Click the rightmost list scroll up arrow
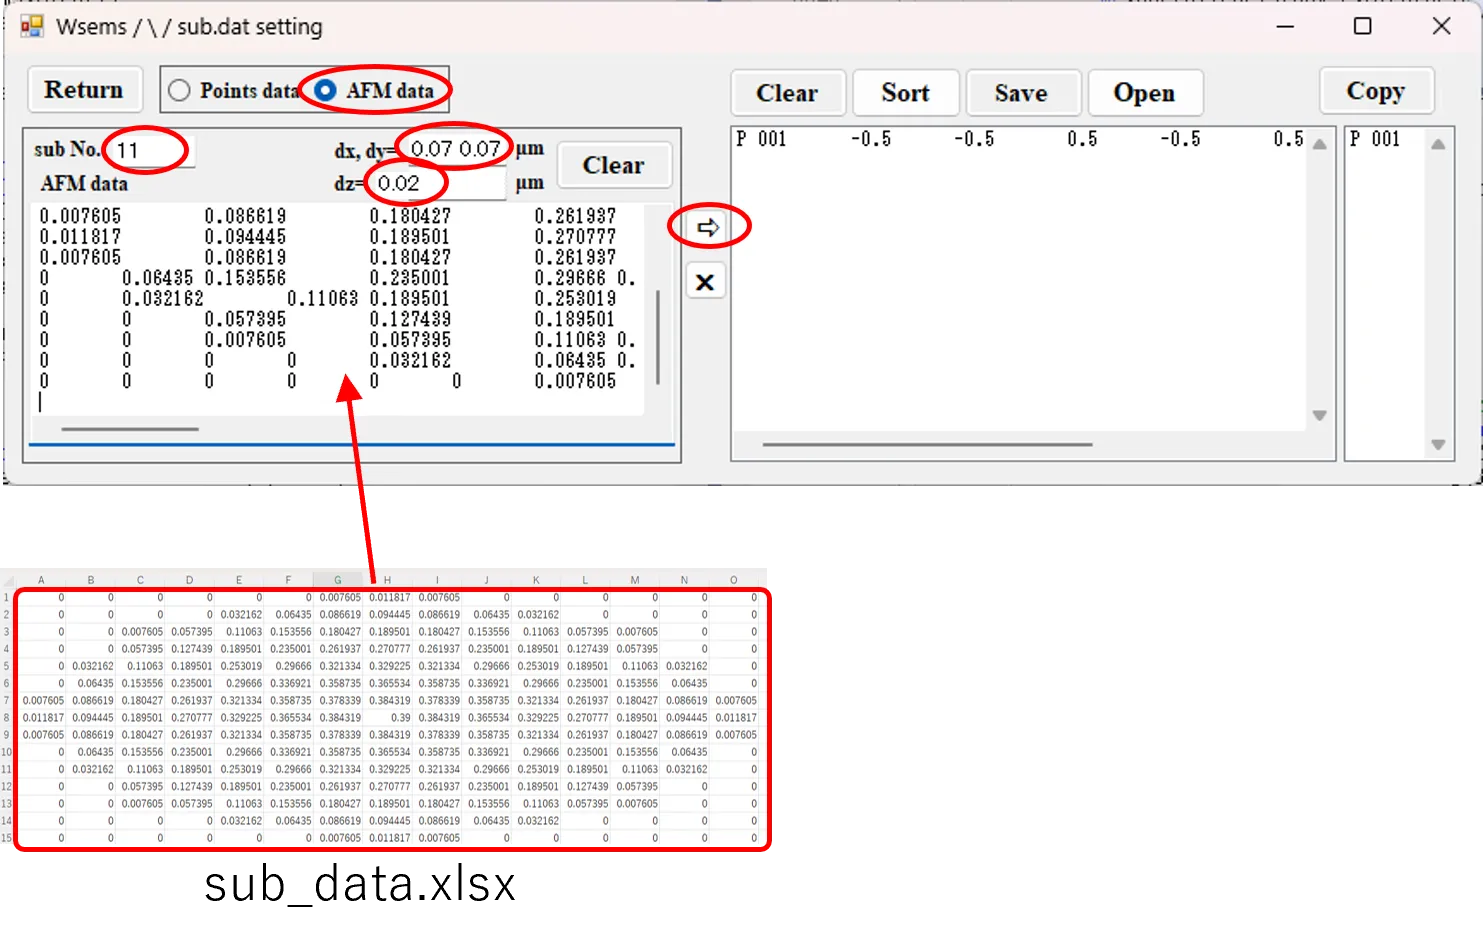This screenshot has height=946, width=1483. click(1438, 144)
